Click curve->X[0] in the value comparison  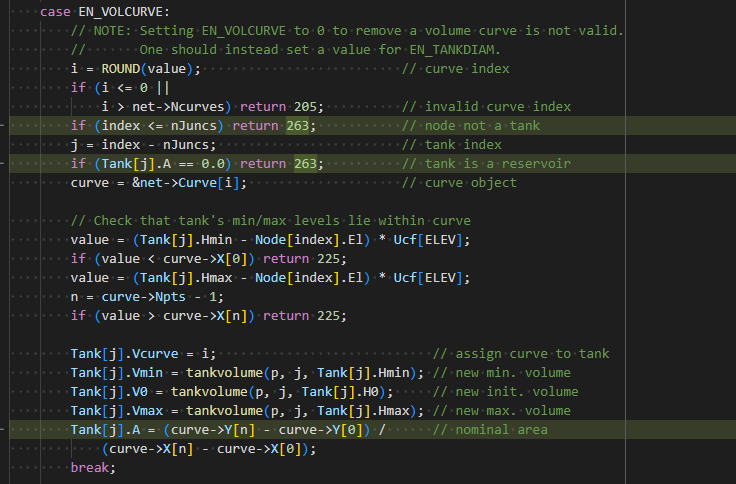[x=208, y=259]
